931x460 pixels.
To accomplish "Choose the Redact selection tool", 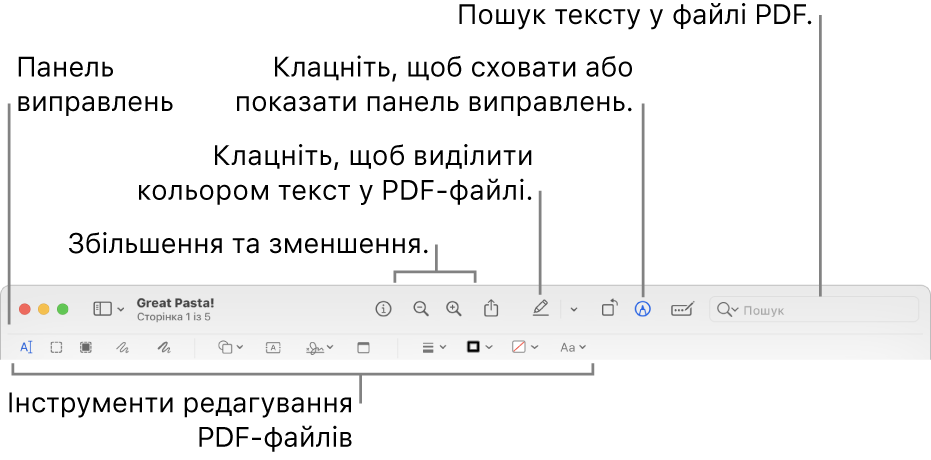I will (86, 348).
